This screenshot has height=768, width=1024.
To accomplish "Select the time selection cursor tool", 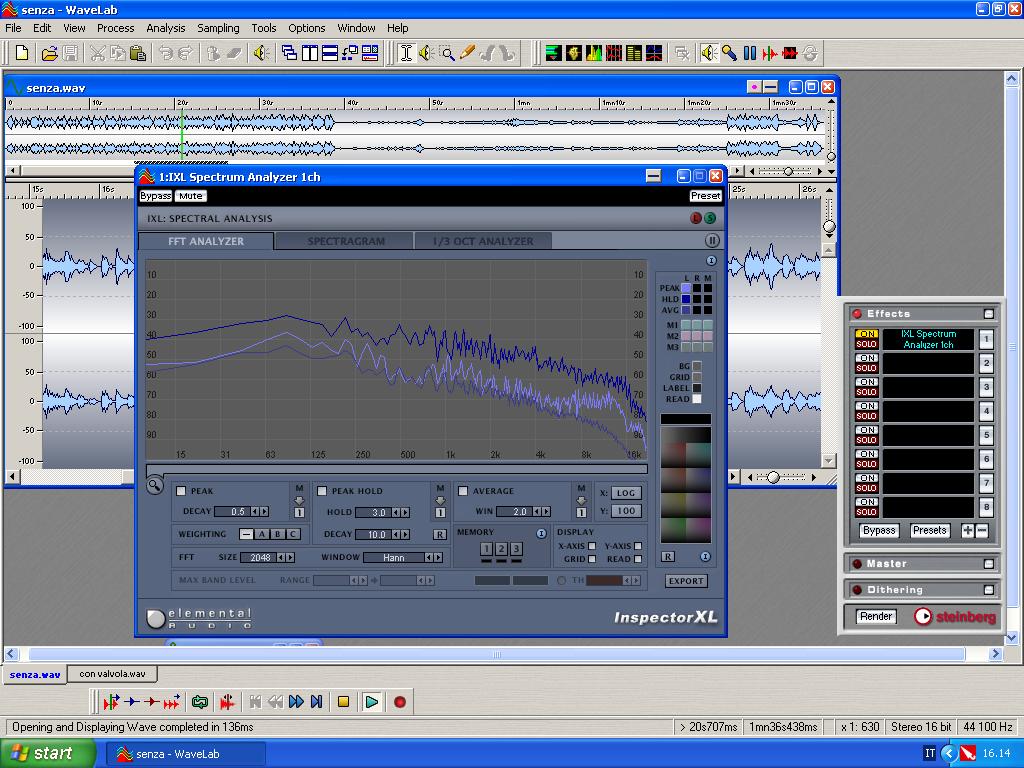I will 406,53.
